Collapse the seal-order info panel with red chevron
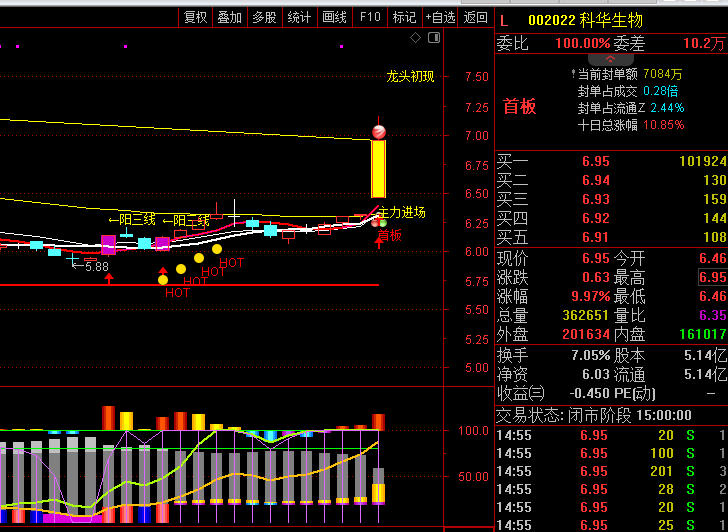This screenshot has height=532, width=728. tap(610, 59)
